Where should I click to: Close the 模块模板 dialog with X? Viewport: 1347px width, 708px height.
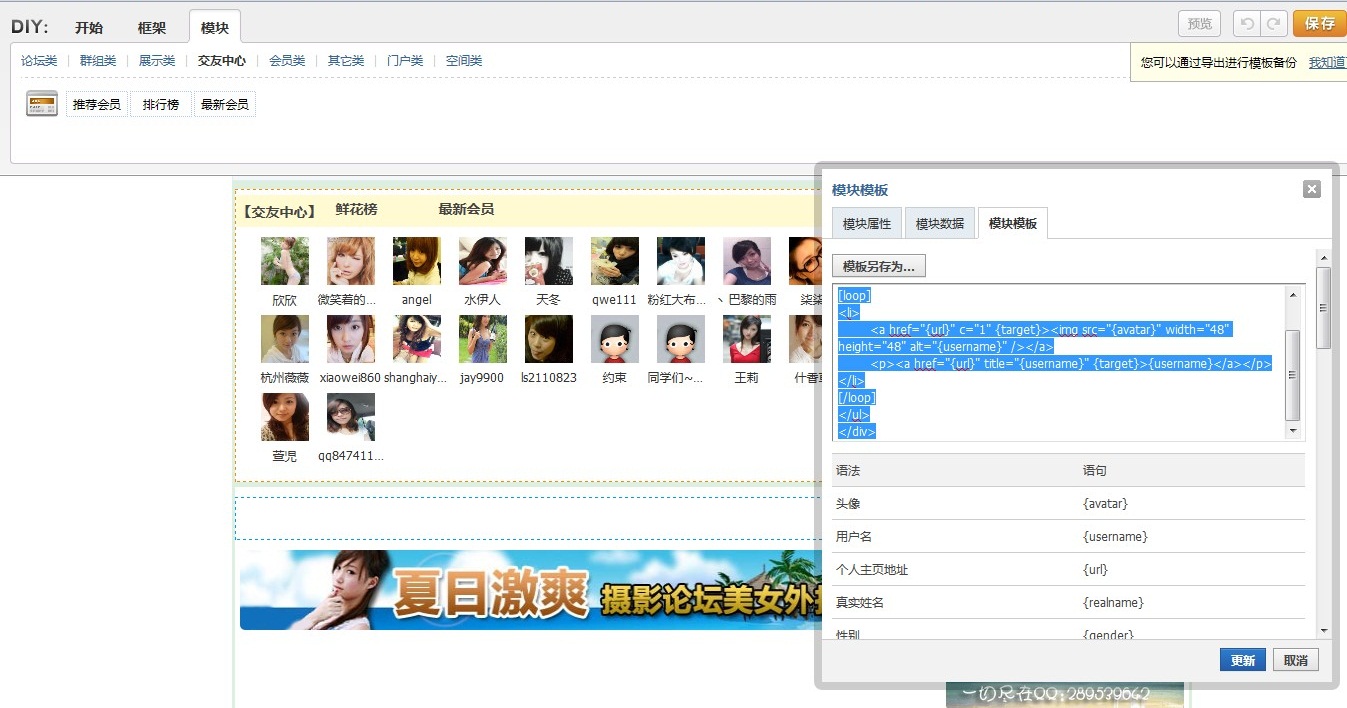click(x=1312, y=189)
